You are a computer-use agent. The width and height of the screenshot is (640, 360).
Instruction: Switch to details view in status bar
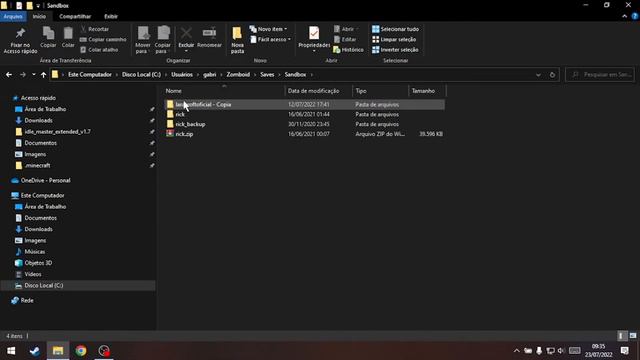tap(621, 336)
